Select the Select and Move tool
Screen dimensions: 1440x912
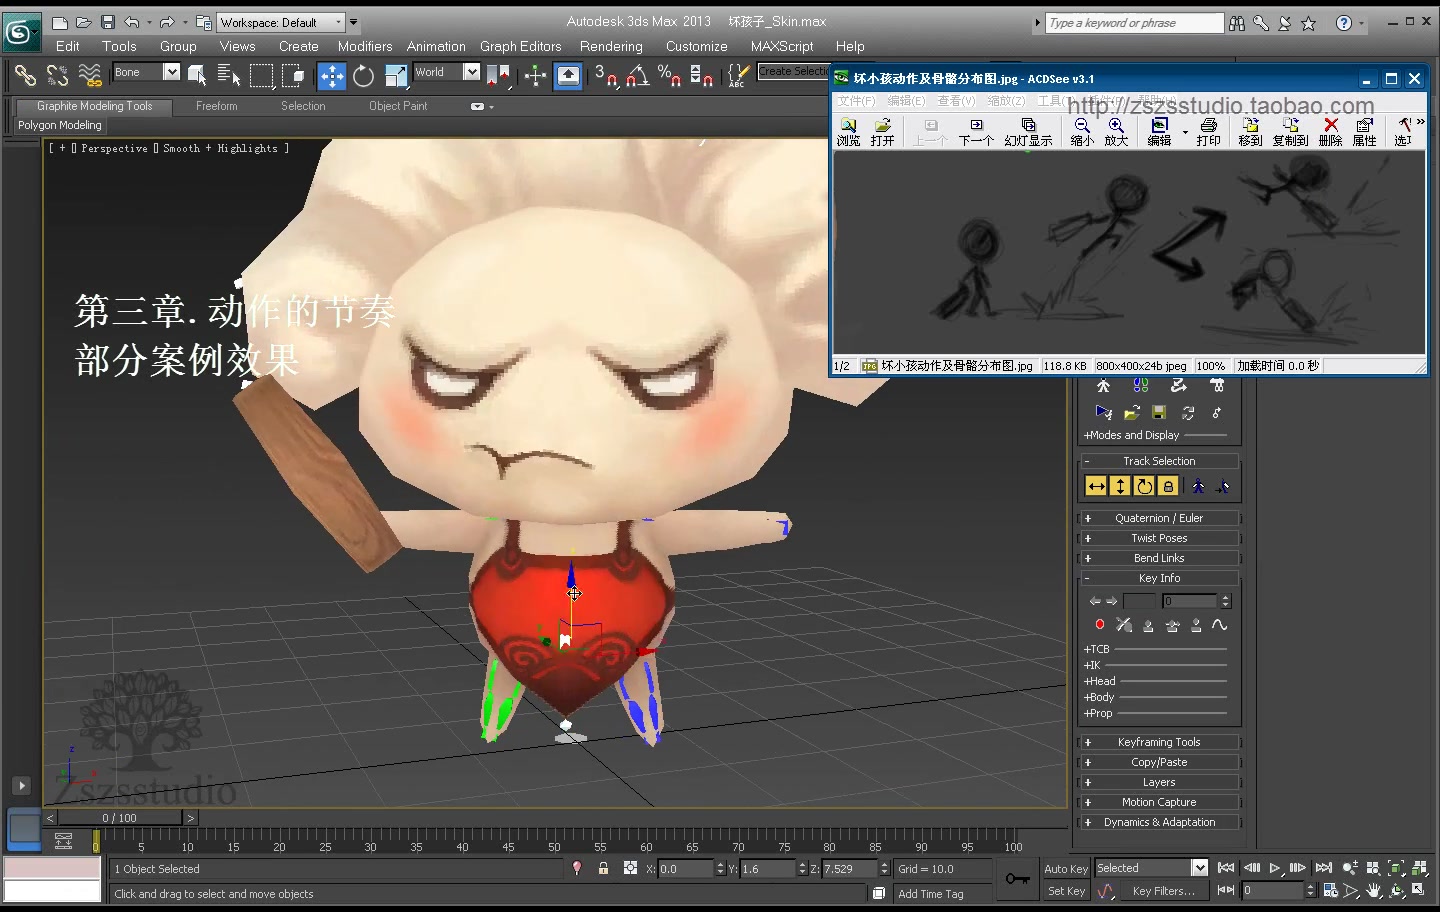(x=331, y=76)
